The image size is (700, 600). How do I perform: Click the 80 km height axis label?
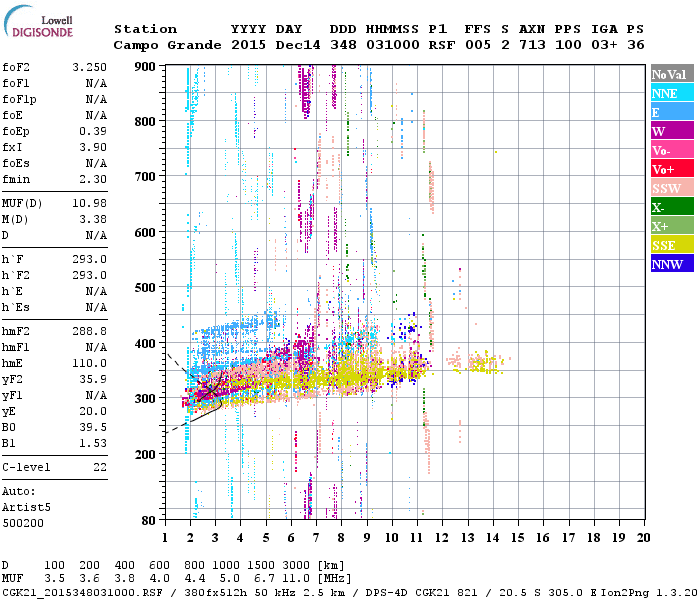pos(148,520)
